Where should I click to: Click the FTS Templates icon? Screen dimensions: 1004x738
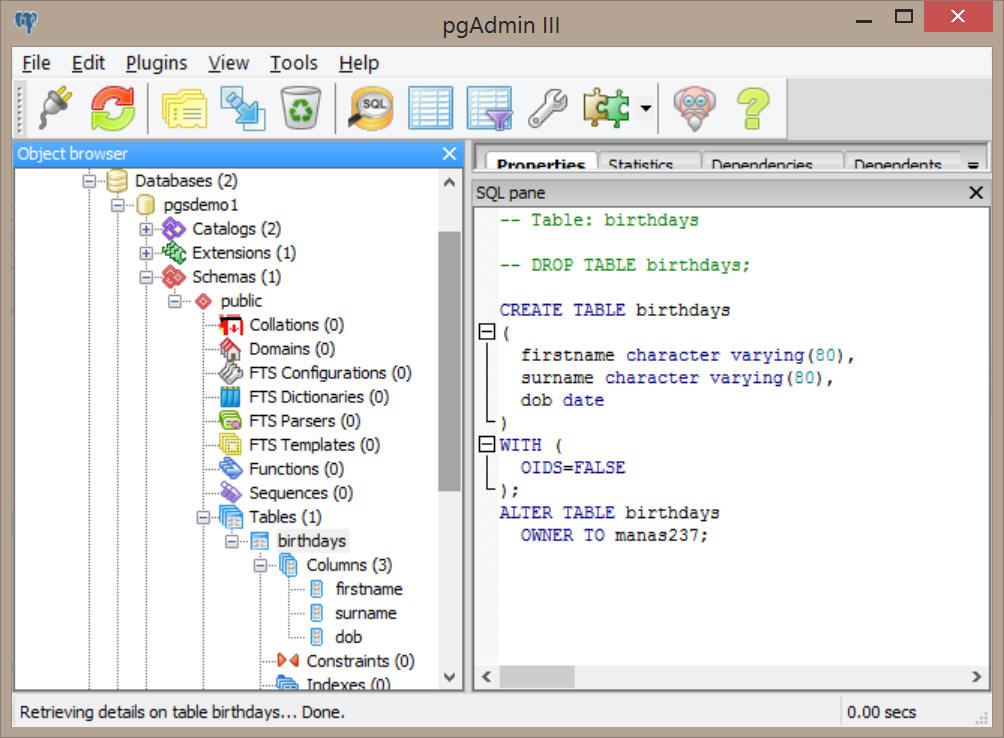coord(231,445)
